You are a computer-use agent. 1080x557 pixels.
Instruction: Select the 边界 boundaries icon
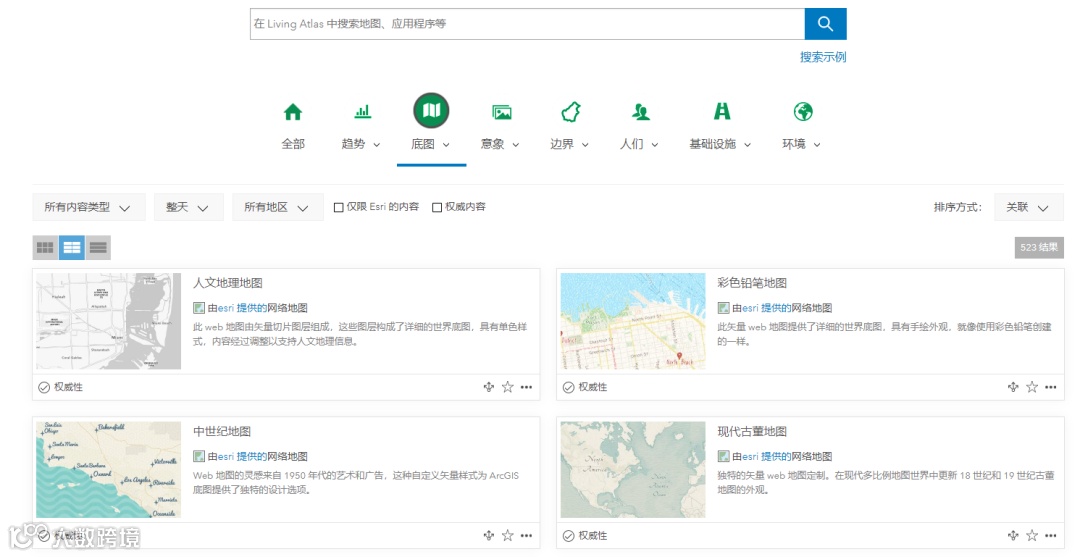(571, 112)
